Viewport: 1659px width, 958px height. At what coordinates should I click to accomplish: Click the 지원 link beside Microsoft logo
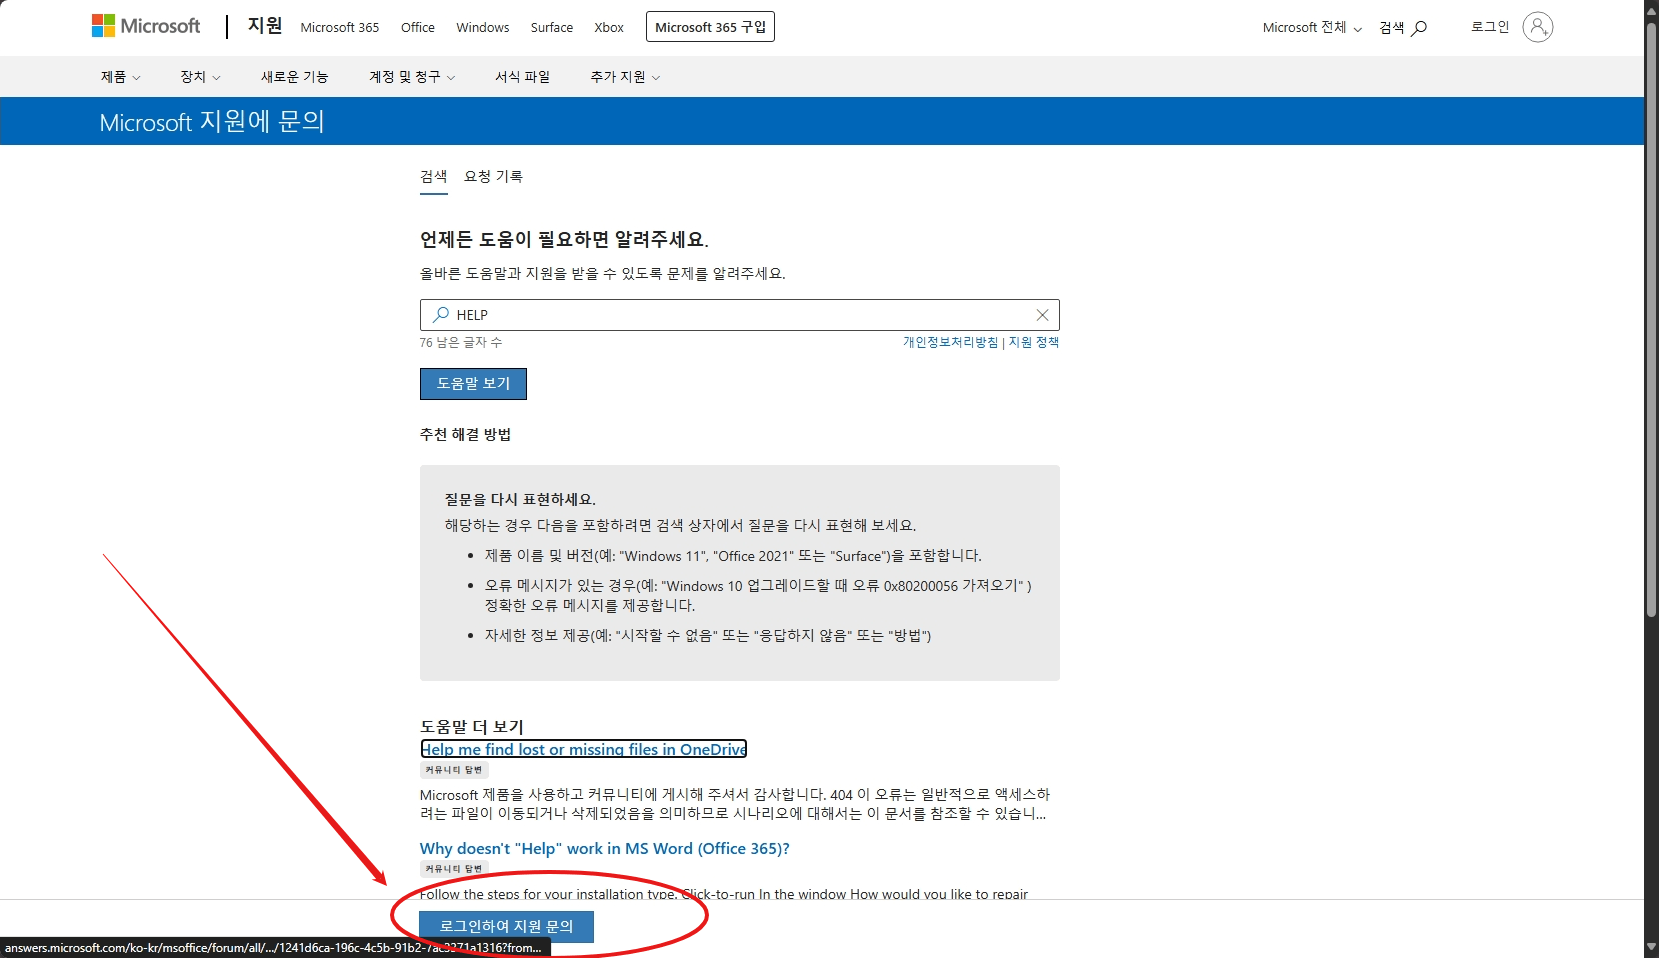265,26
